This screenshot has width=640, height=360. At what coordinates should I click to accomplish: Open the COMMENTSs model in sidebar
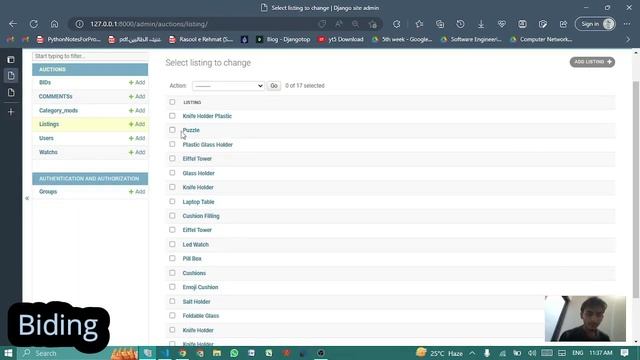click(56, 96)
